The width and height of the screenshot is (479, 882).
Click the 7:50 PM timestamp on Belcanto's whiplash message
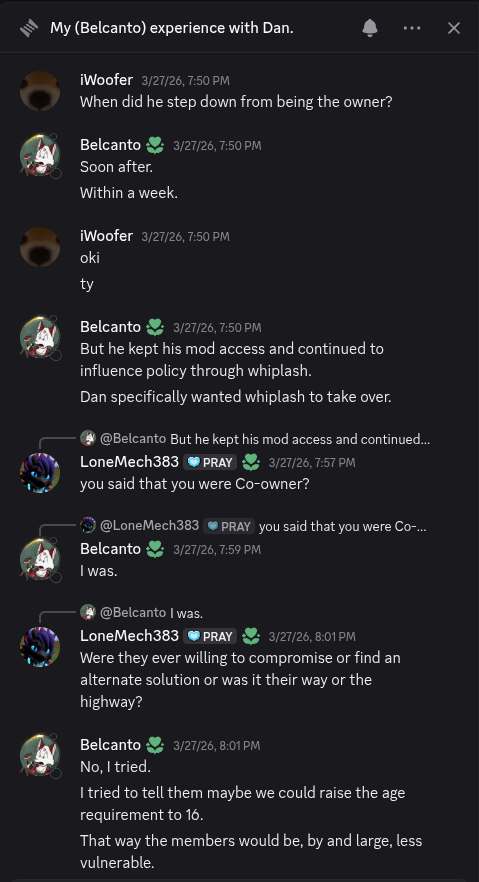pyautogui.click(x=217, y=327)
